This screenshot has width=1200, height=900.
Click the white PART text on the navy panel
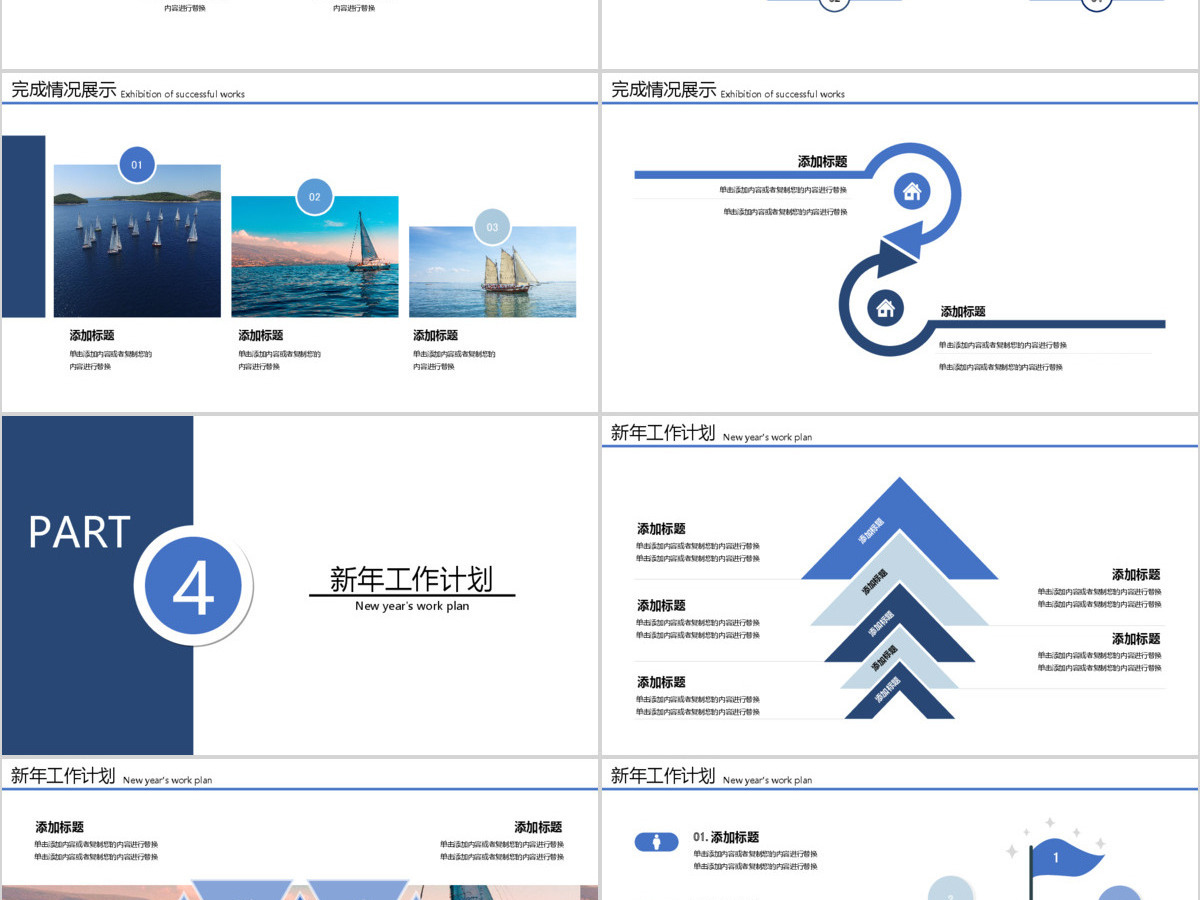pos(80,532)
